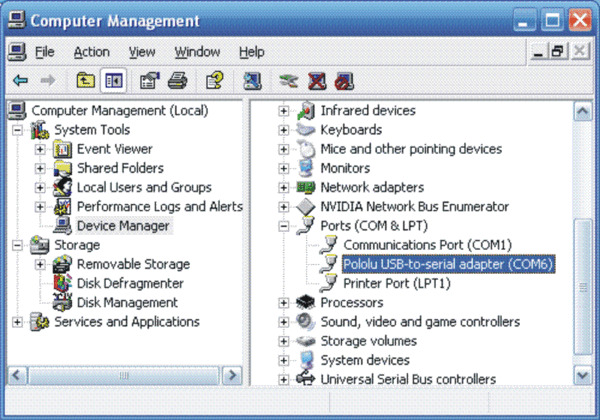Click the Uninstall device toolbar icon
Viewport: 600px width, 420px height.
(317, 81)
